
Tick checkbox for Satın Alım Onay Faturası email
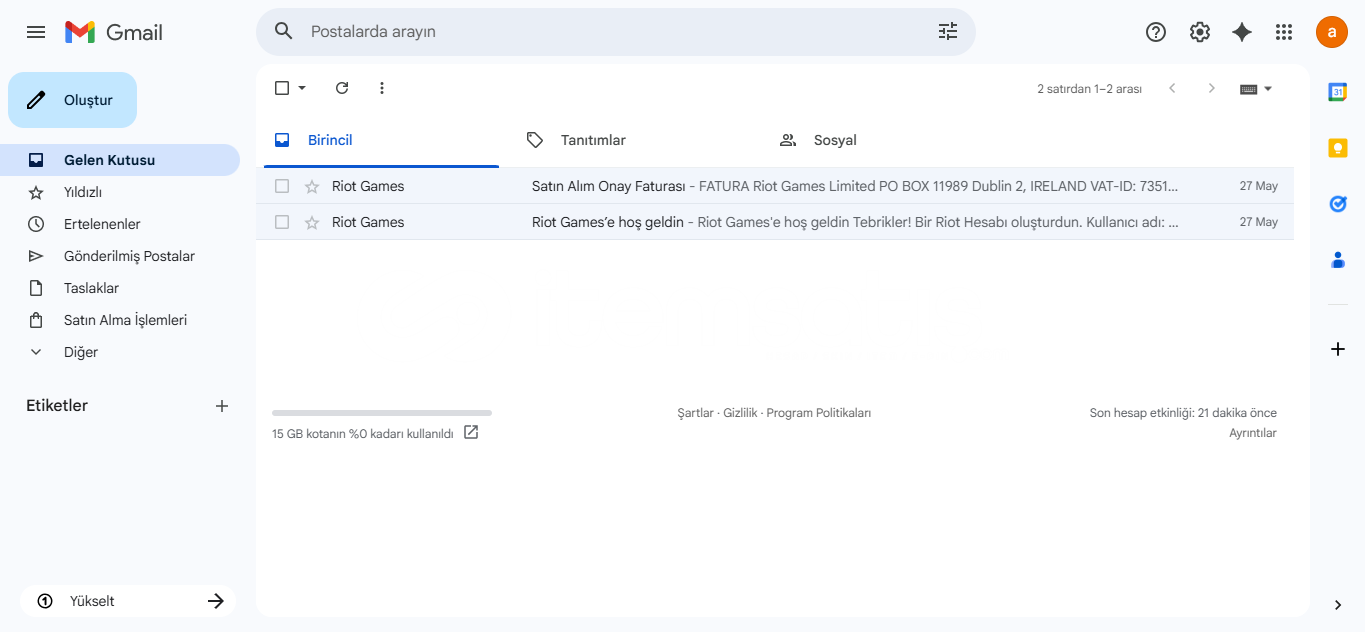click(282, 186)
